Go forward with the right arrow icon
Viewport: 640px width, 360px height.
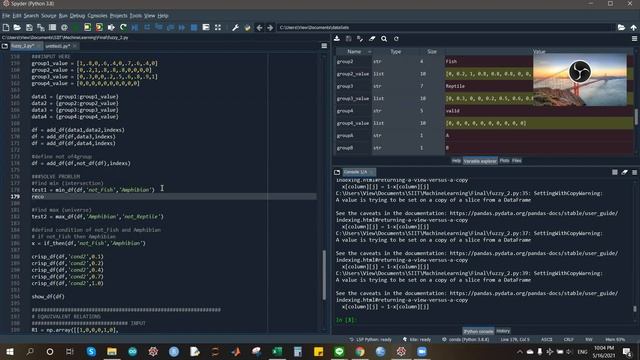click(x=270, y=27)
